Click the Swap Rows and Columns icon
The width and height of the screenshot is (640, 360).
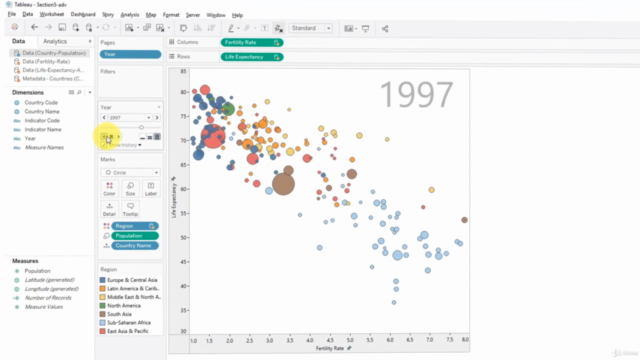[184, 28]
